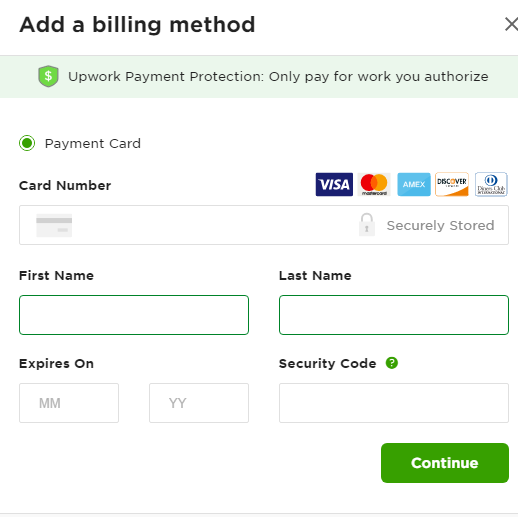Click the grey credit card placeholder icon

[x=54, y=225]
